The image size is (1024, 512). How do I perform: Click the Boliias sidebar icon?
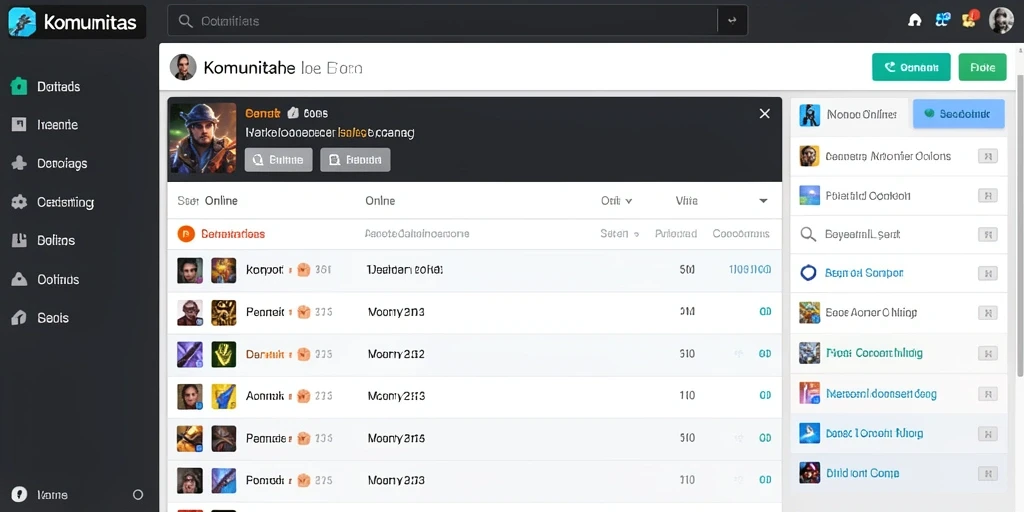(19, 240)
